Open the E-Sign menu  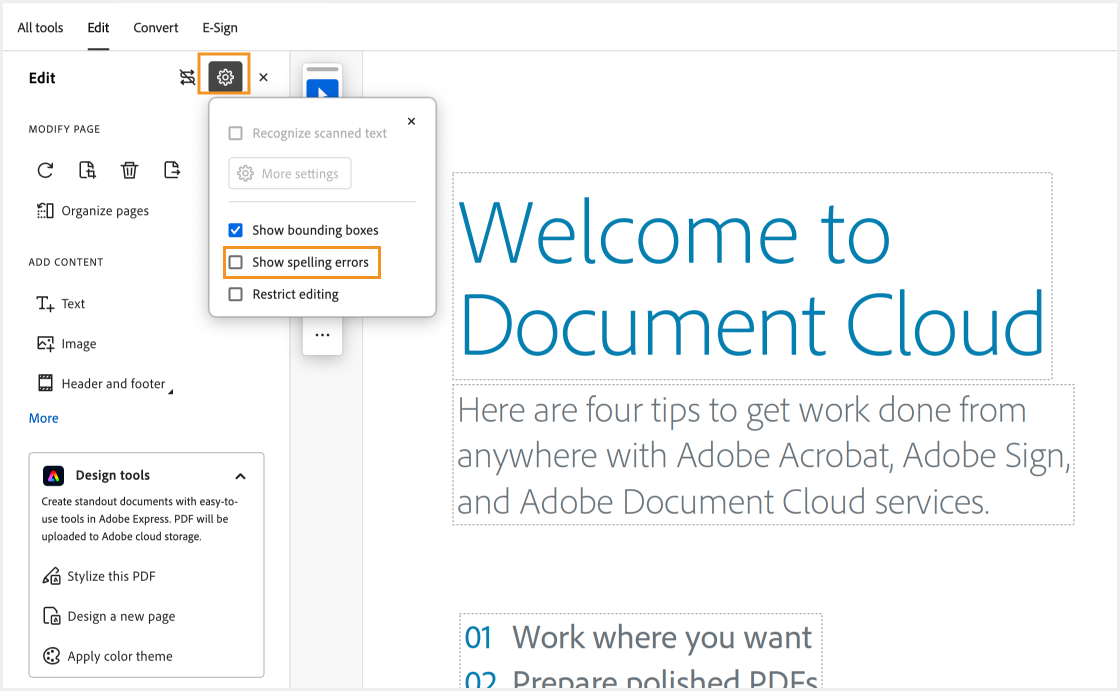point(219,27)
